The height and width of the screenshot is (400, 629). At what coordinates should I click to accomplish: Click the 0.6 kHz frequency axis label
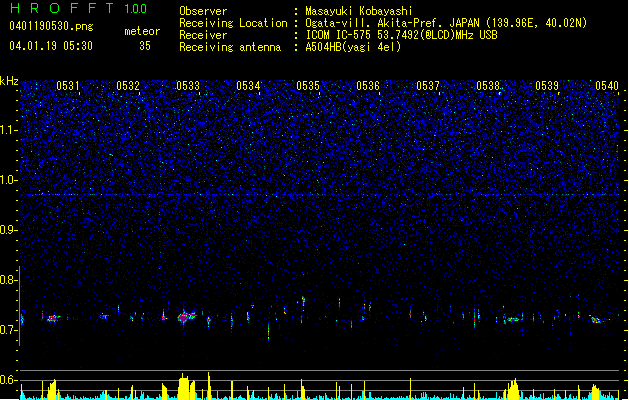9,380
